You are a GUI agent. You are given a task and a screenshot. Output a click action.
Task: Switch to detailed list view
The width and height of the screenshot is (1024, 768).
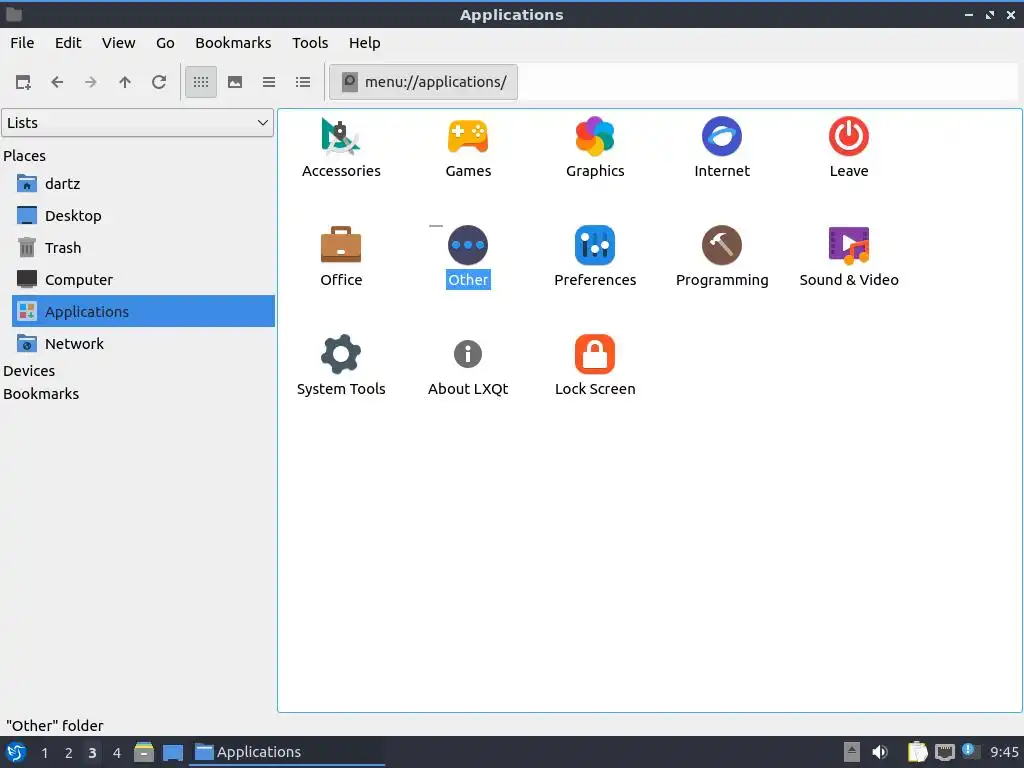click(x=303, y=82)
